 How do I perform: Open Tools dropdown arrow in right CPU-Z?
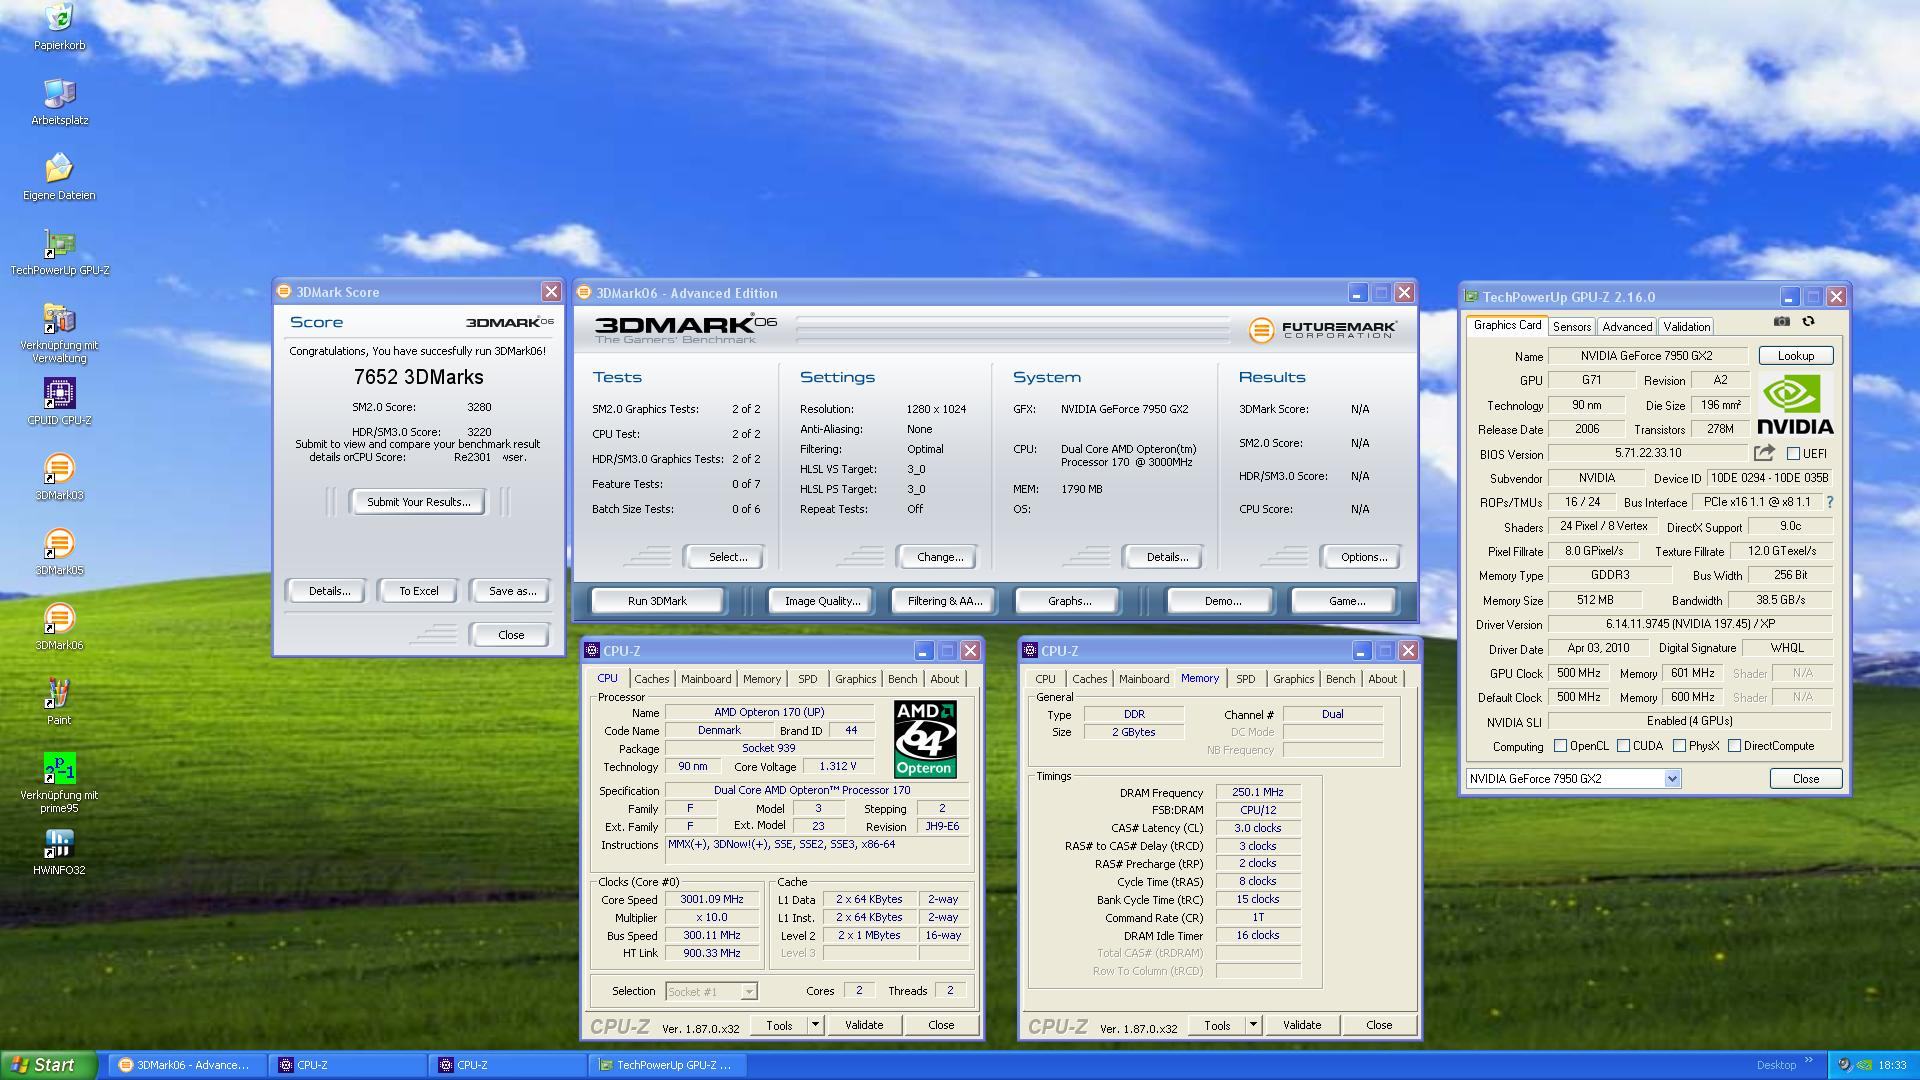click(1253, 1025)
